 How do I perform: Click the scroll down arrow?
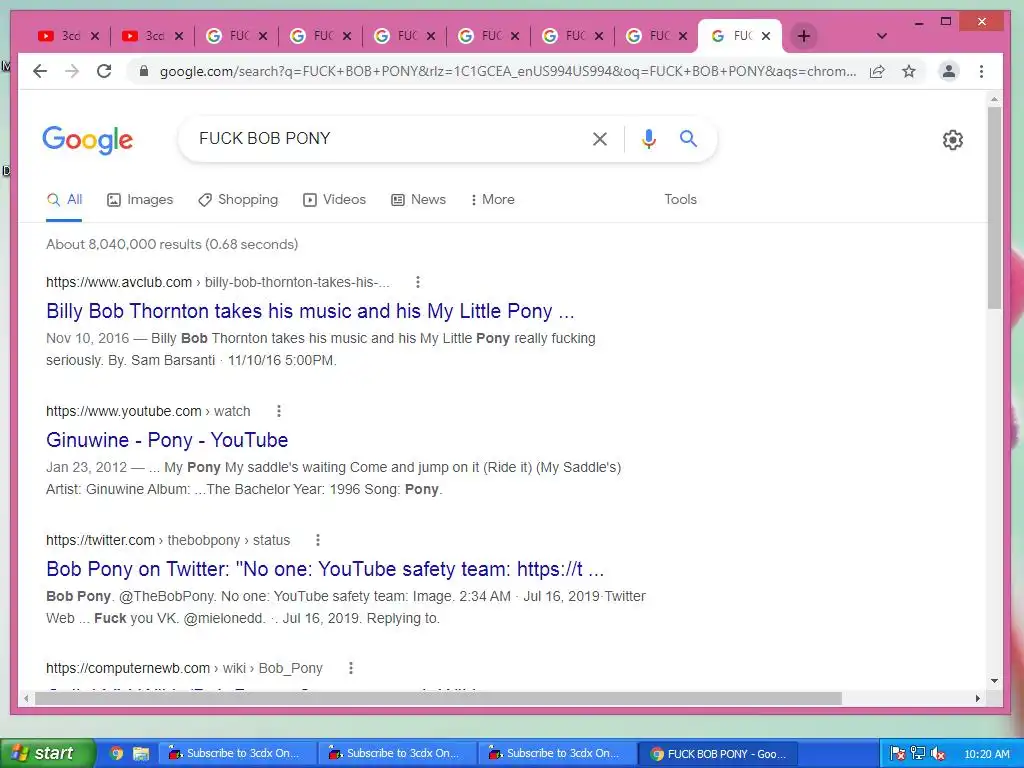pyautogui.click(x=994, y=680)
